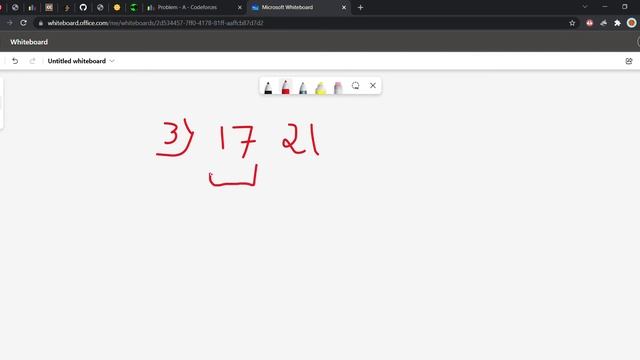The height and width of the screenshot is (360, 640).
Task: Select the blue pen tool
Action: click(x=303, y=87)
